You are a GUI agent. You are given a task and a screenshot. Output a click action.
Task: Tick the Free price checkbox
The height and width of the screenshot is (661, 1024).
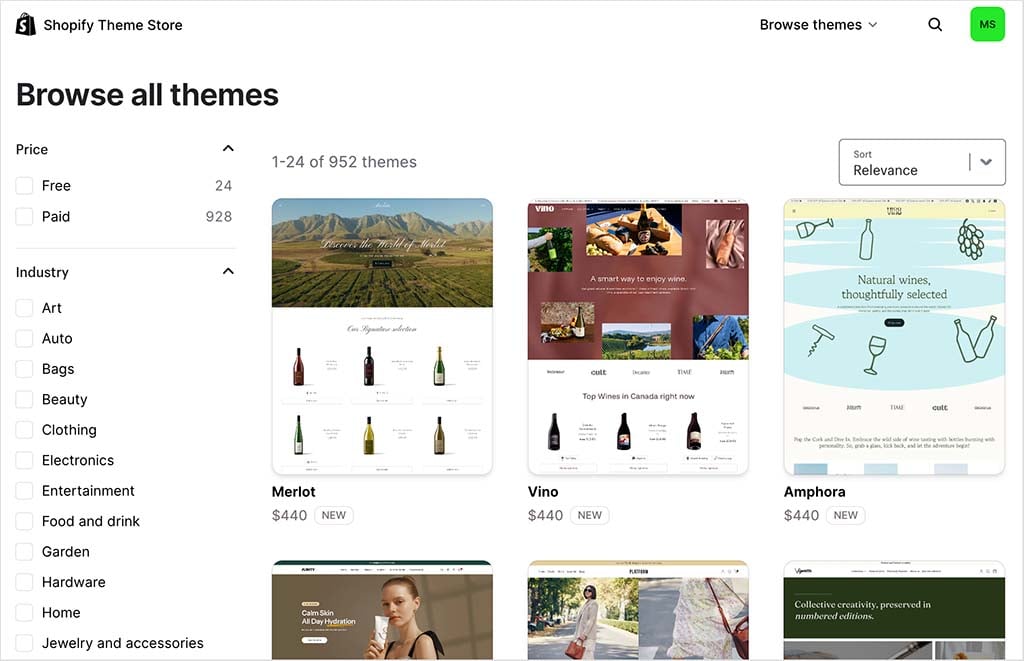pos(25,186)
